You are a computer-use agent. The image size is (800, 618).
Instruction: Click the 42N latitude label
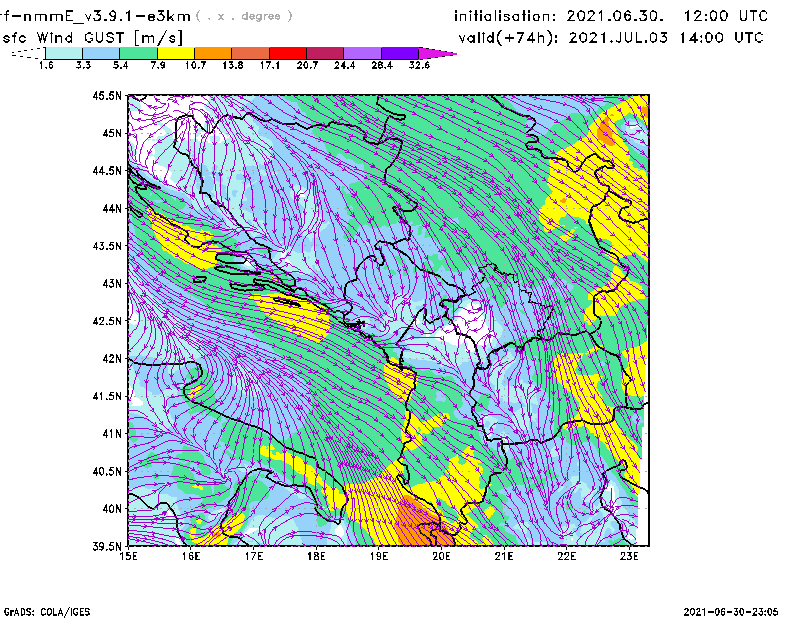tap(112, 359)
